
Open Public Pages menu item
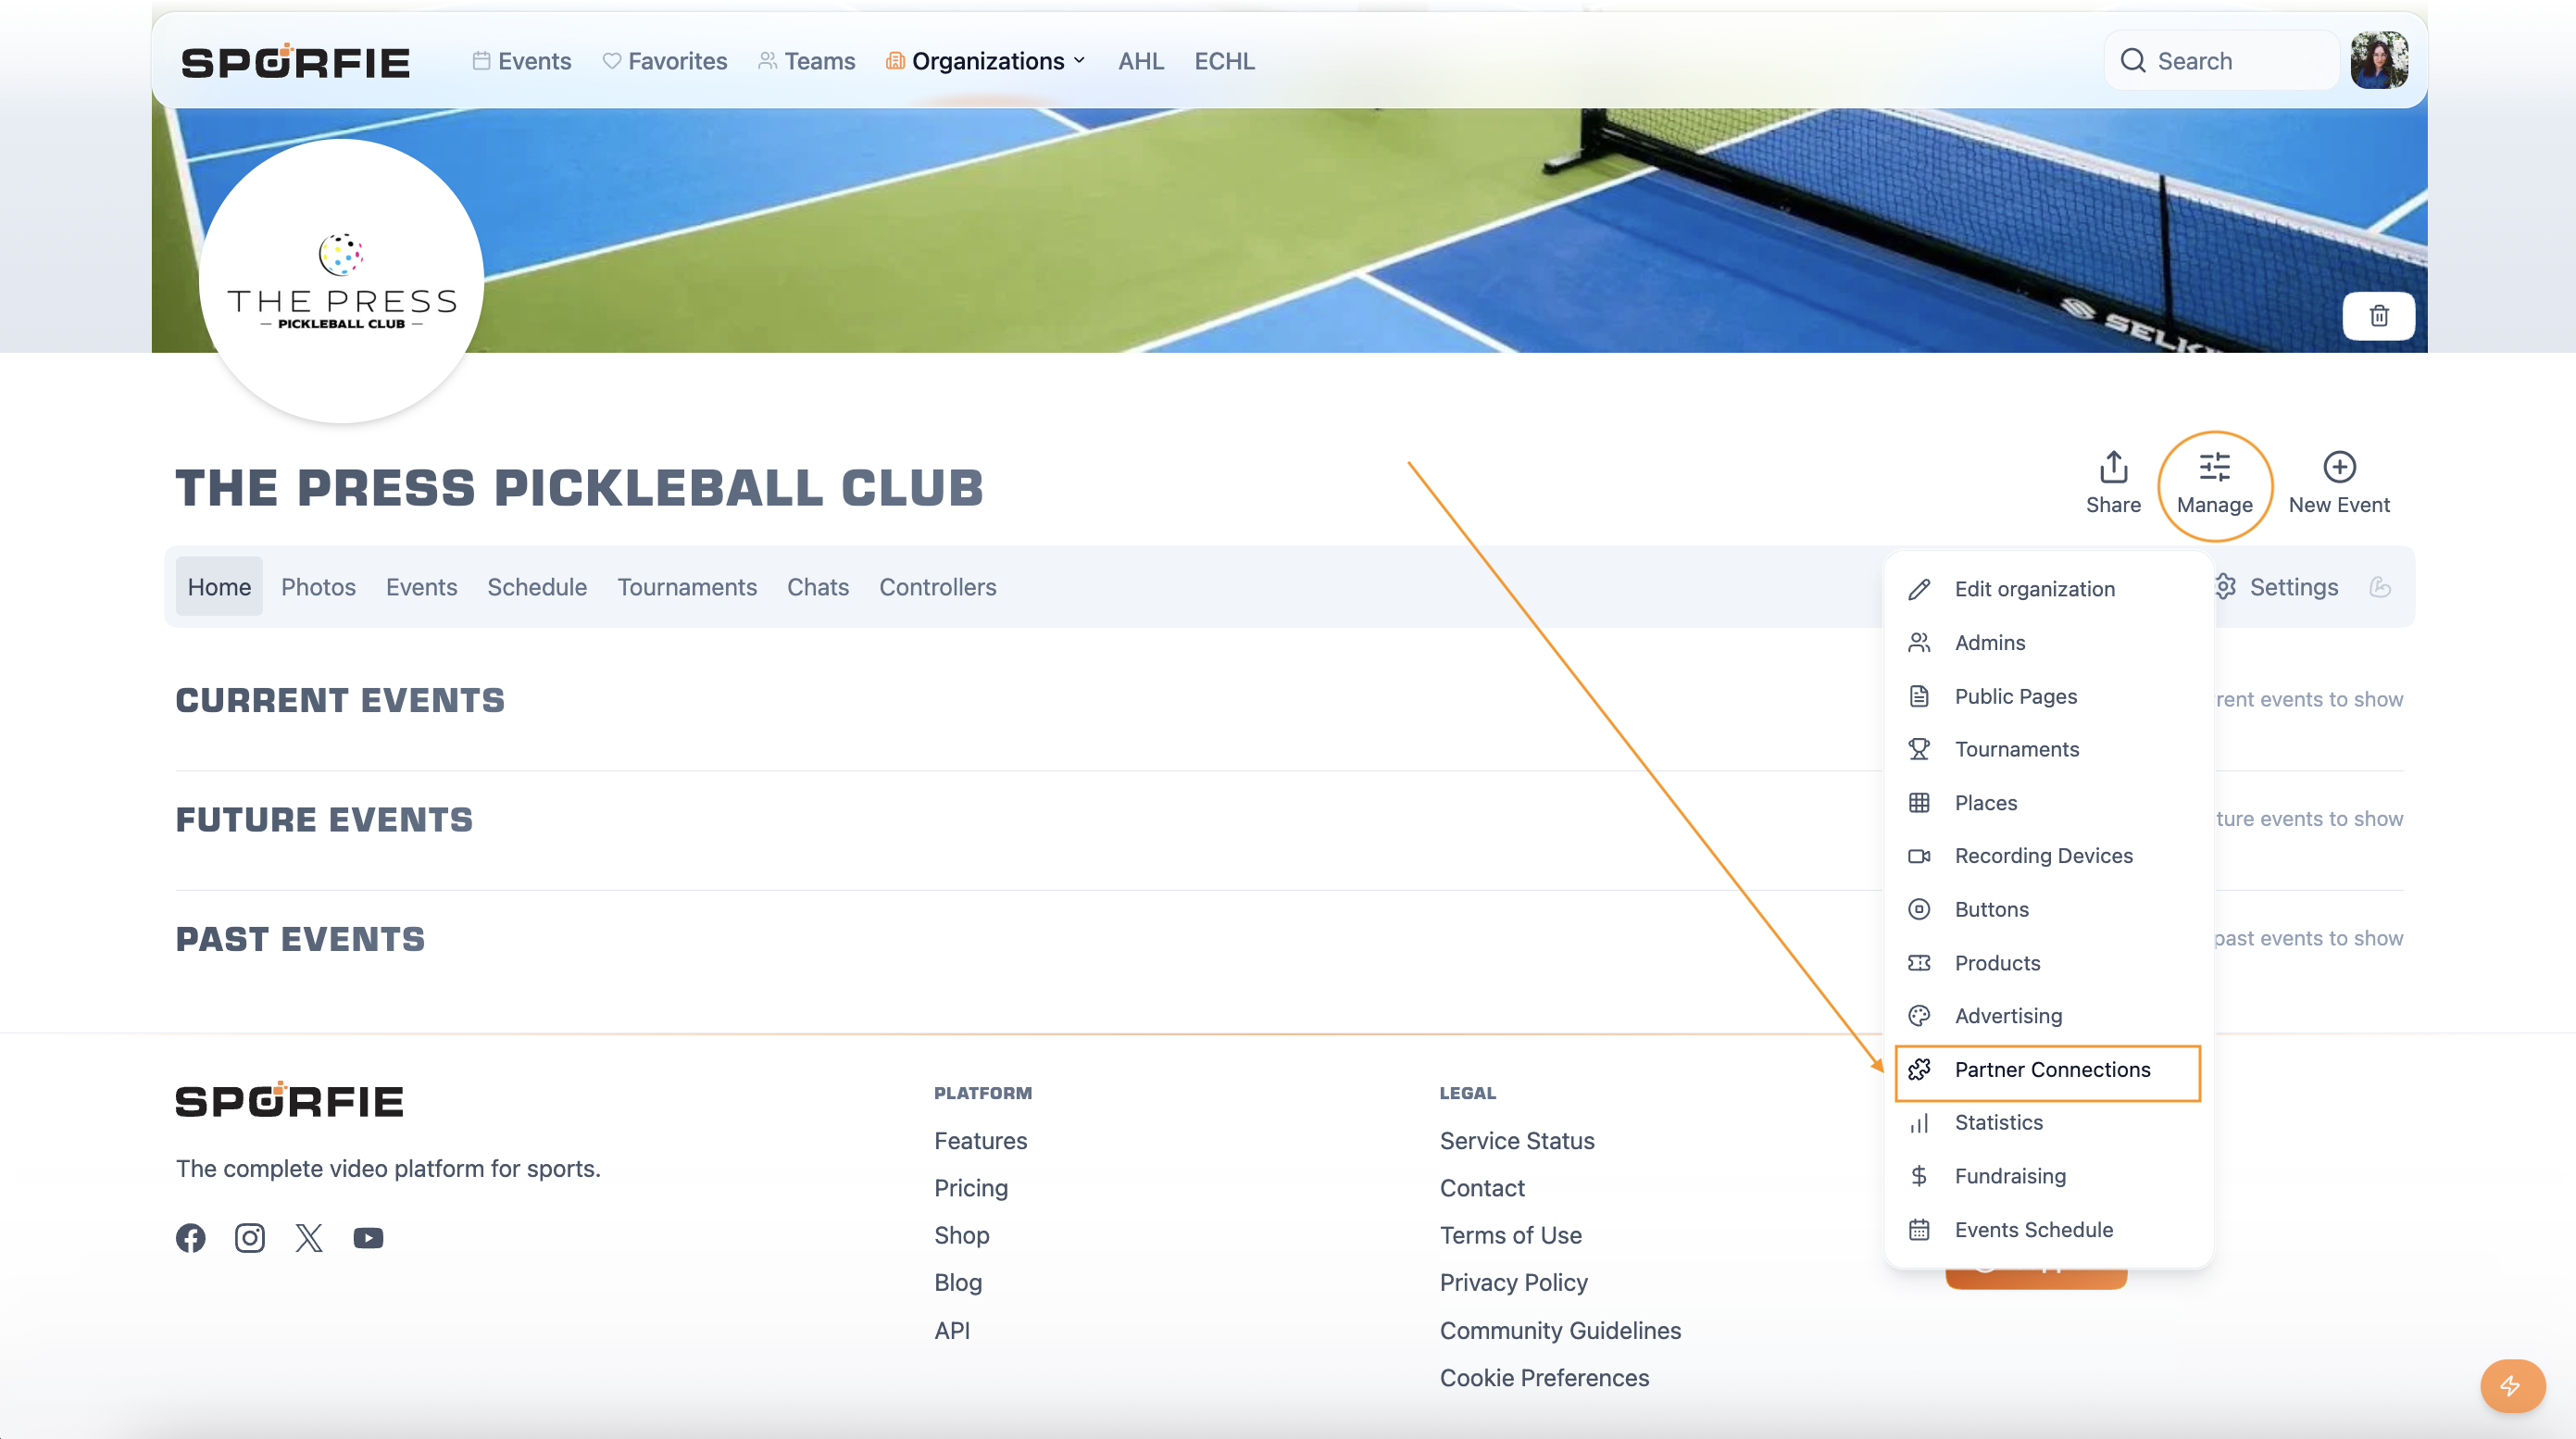pos(2048,697)
